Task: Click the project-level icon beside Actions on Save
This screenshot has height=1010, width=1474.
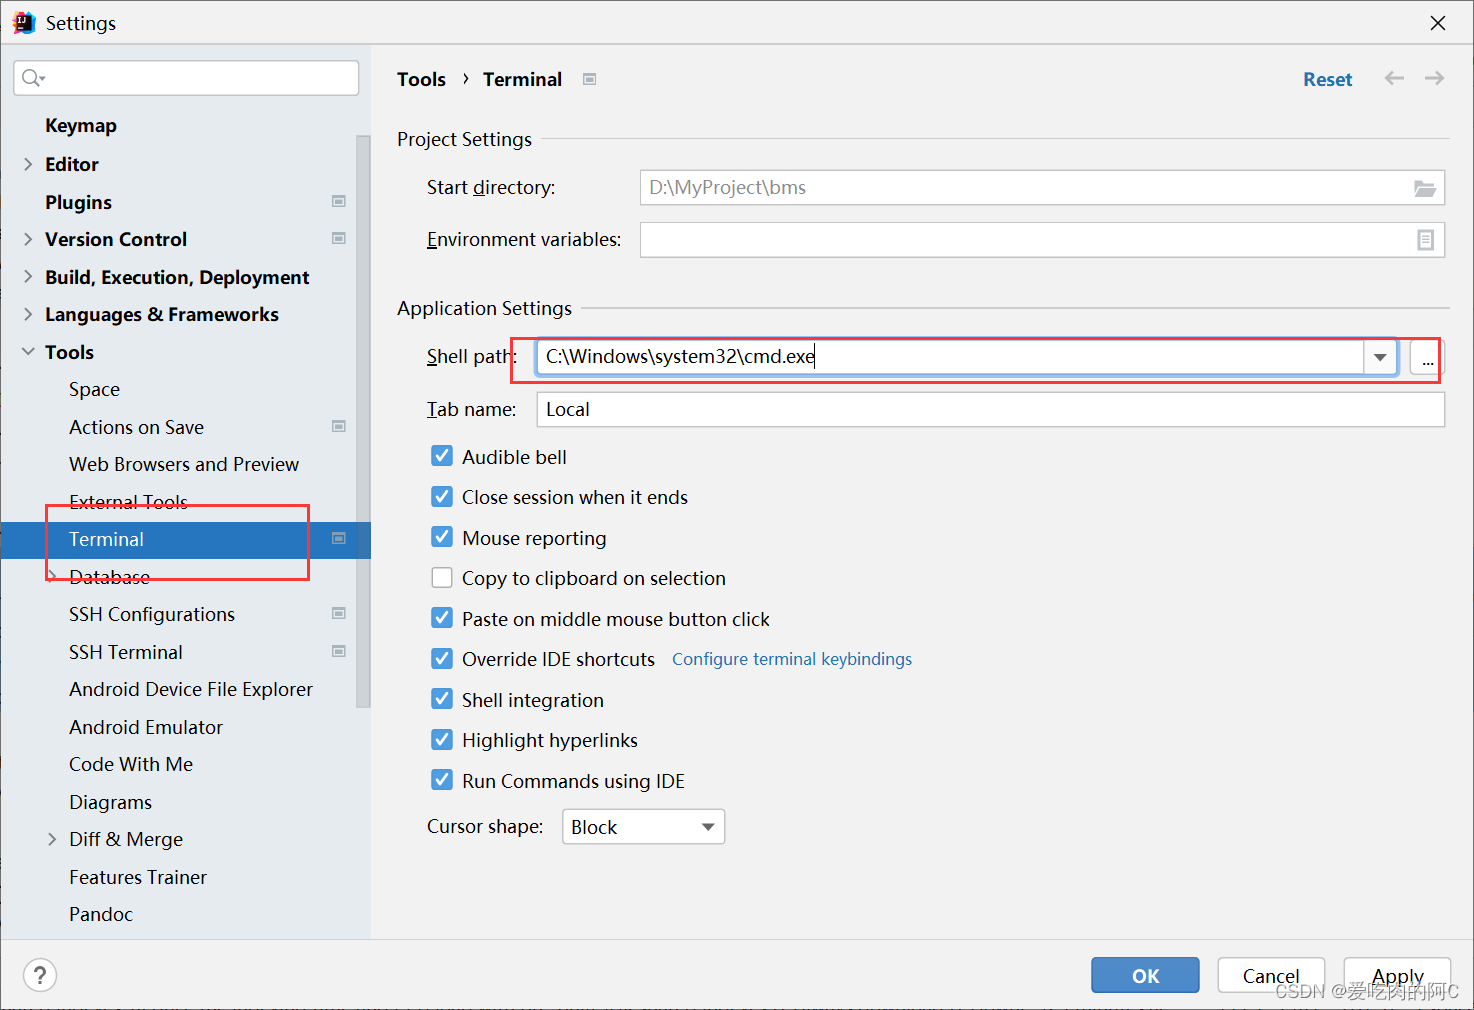Action: (x=339, y=426)
